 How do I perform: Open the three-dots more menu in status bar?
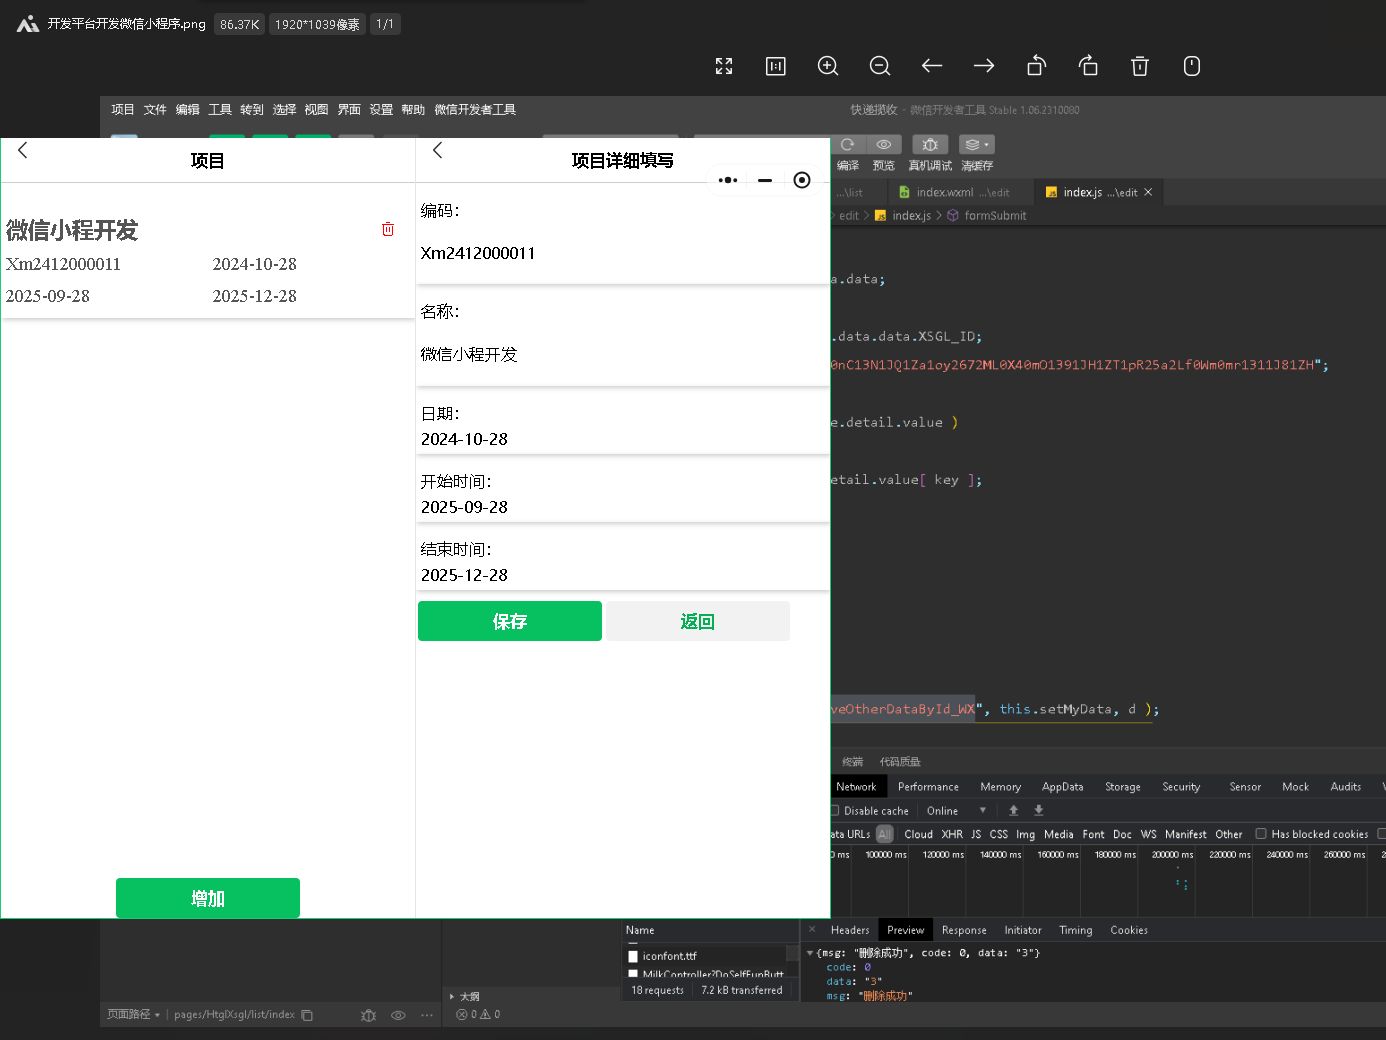pyautogui.click(x=427, y=1015)
